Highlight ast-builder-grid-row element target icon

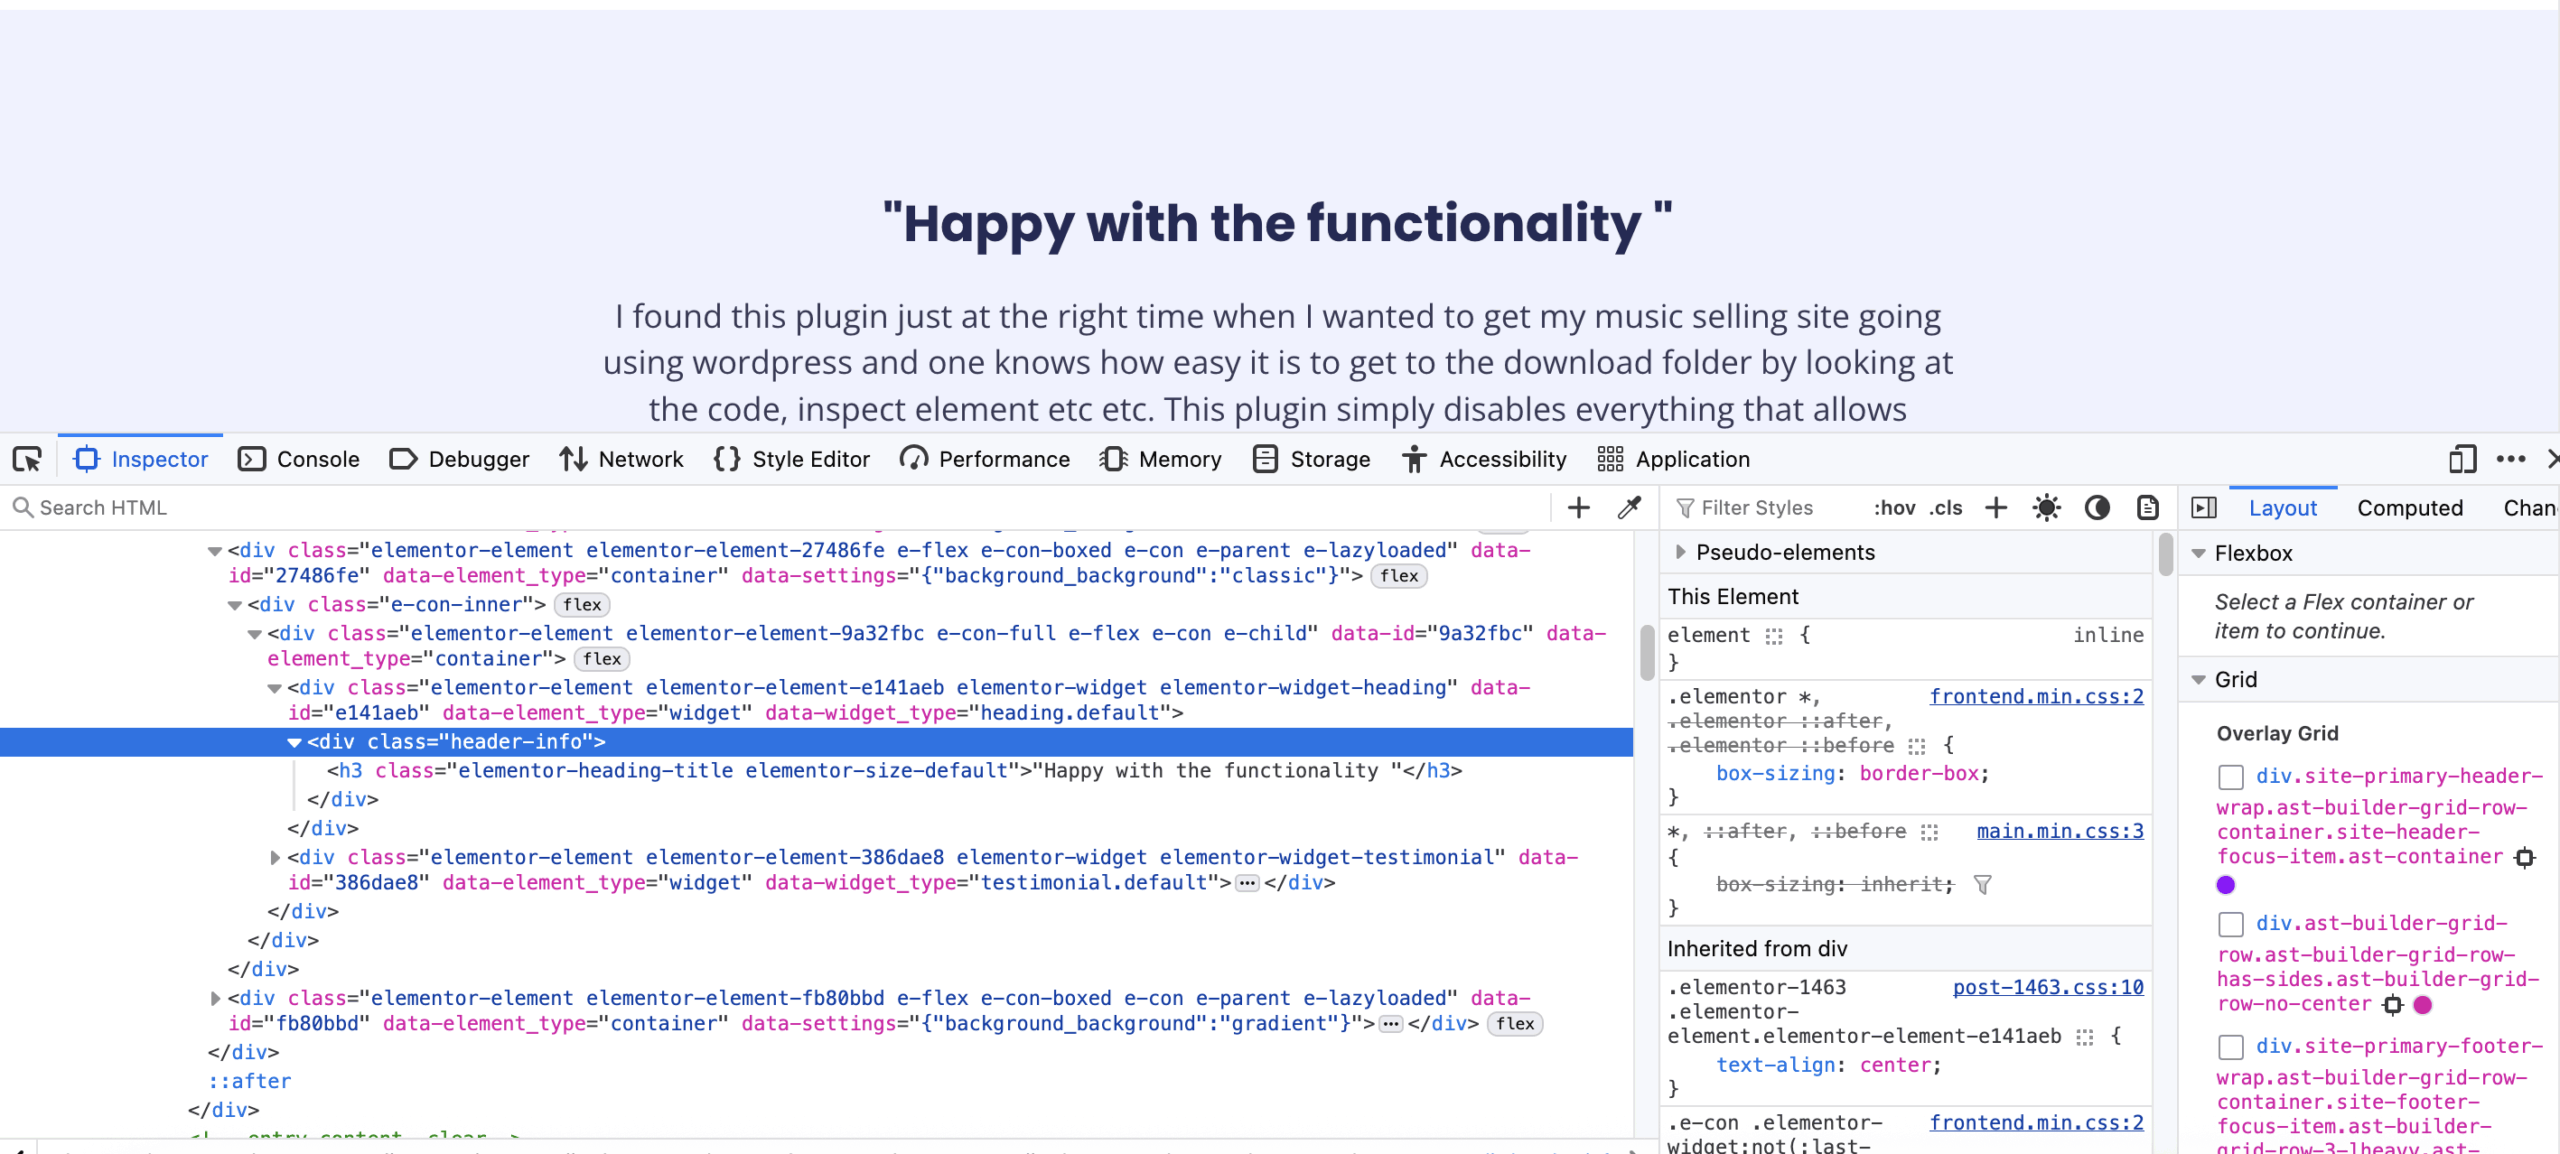(x=2392, y=1005)
